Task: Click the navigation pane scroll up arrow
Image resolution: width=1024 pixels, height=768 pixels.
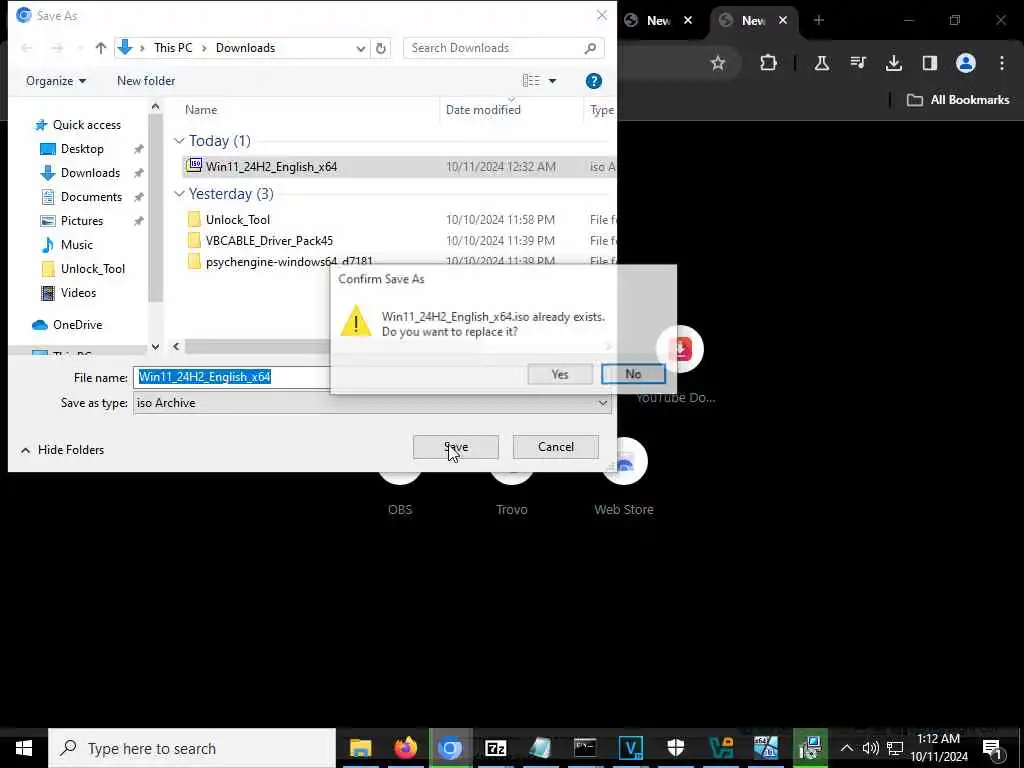Action: coord(155,106)
